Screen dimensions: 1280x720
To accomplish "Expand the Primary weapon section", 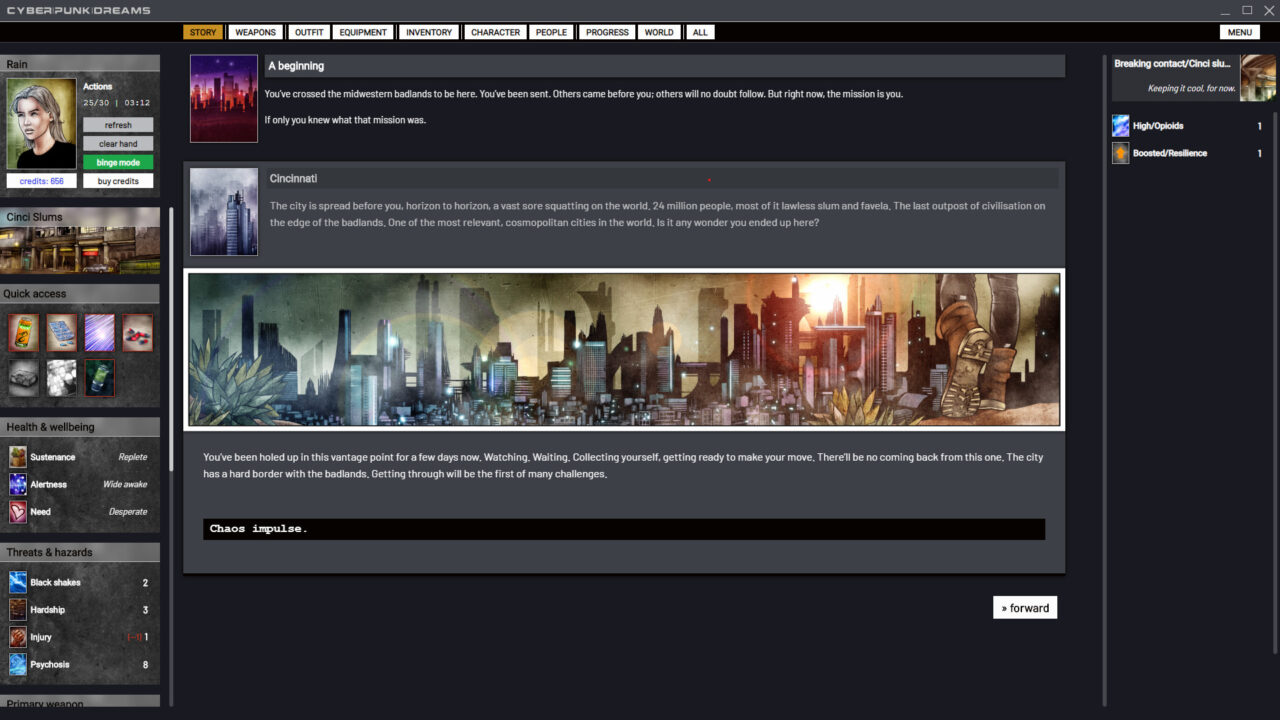I will pos(80,702).
